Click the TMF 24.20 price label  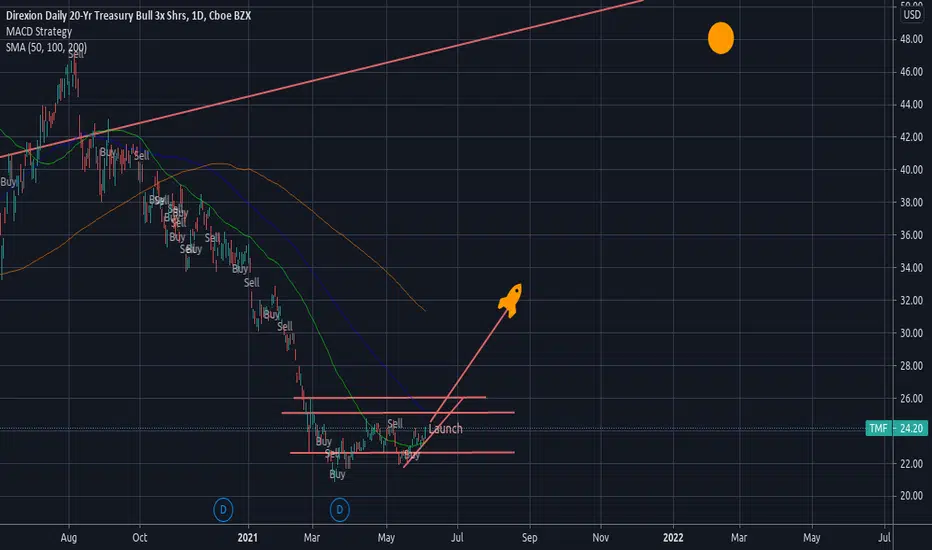[x=896, y=428]
